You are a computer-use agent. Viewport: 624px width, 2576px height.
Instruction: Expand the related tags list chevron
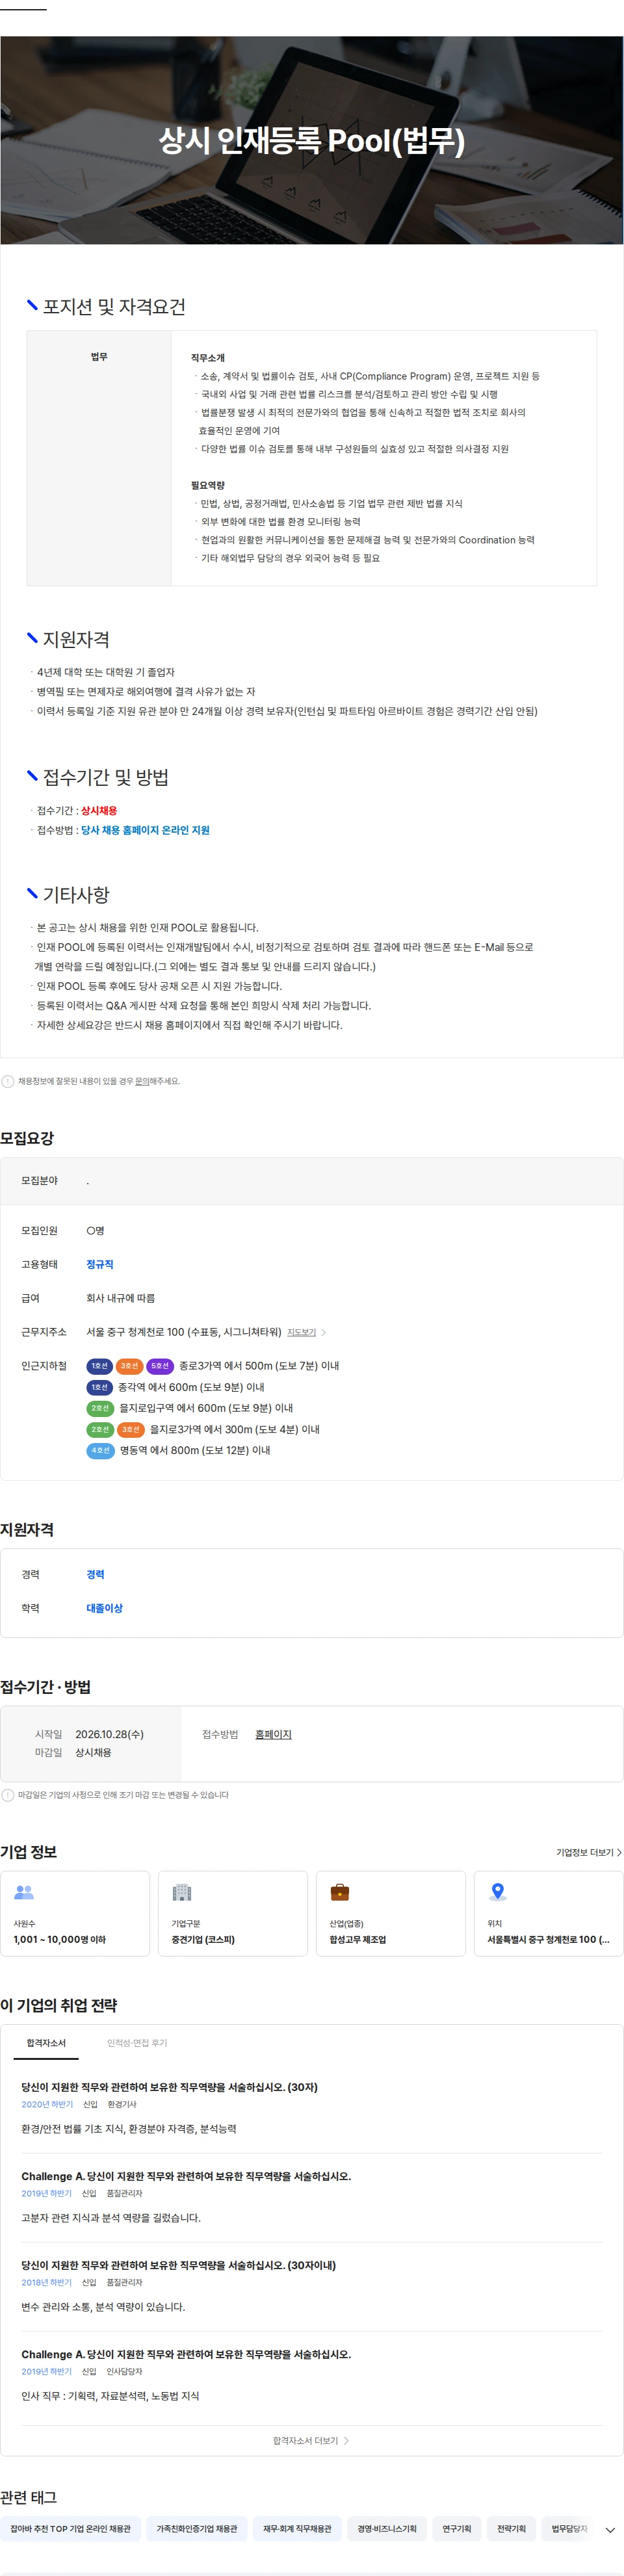click(610, 2529)
